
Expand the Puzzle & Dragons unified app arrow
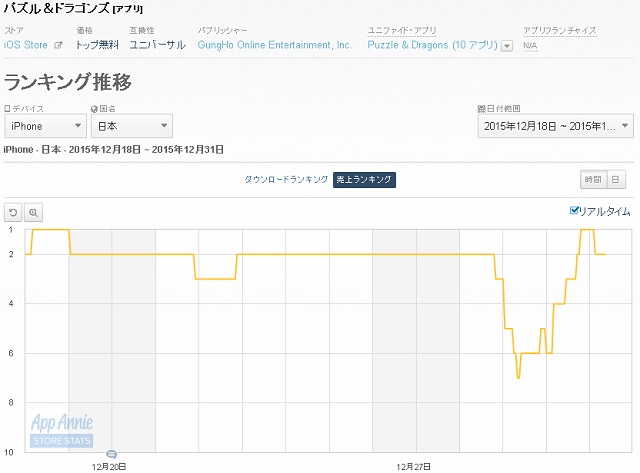click(507, 46)
